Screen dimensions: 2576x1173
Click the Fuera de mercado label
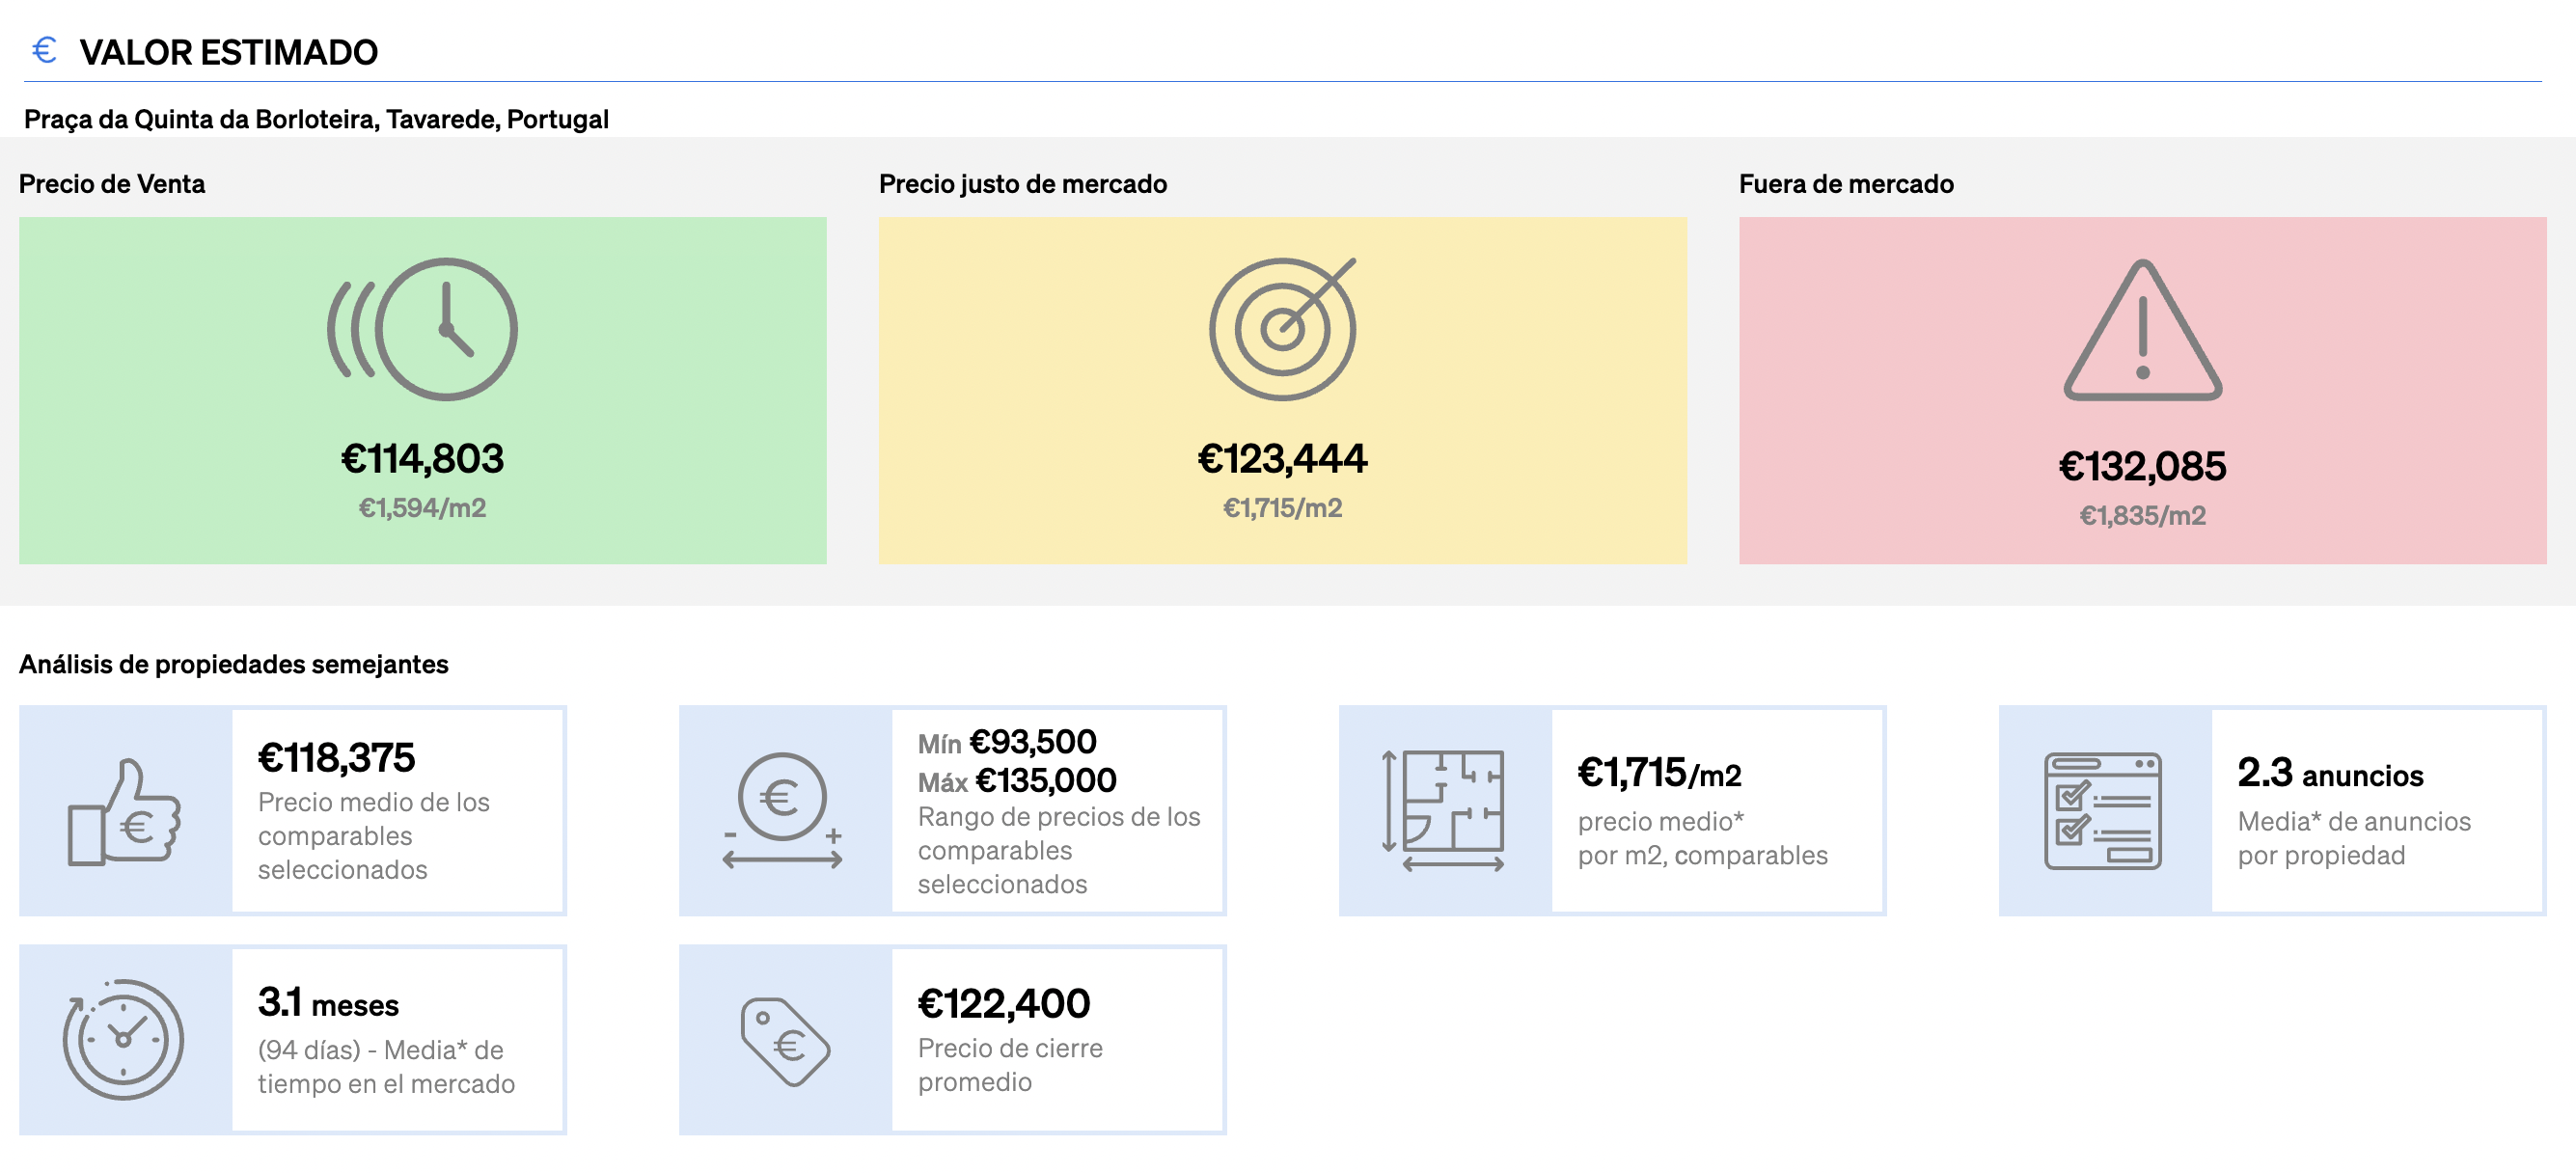coord(1846,184)
